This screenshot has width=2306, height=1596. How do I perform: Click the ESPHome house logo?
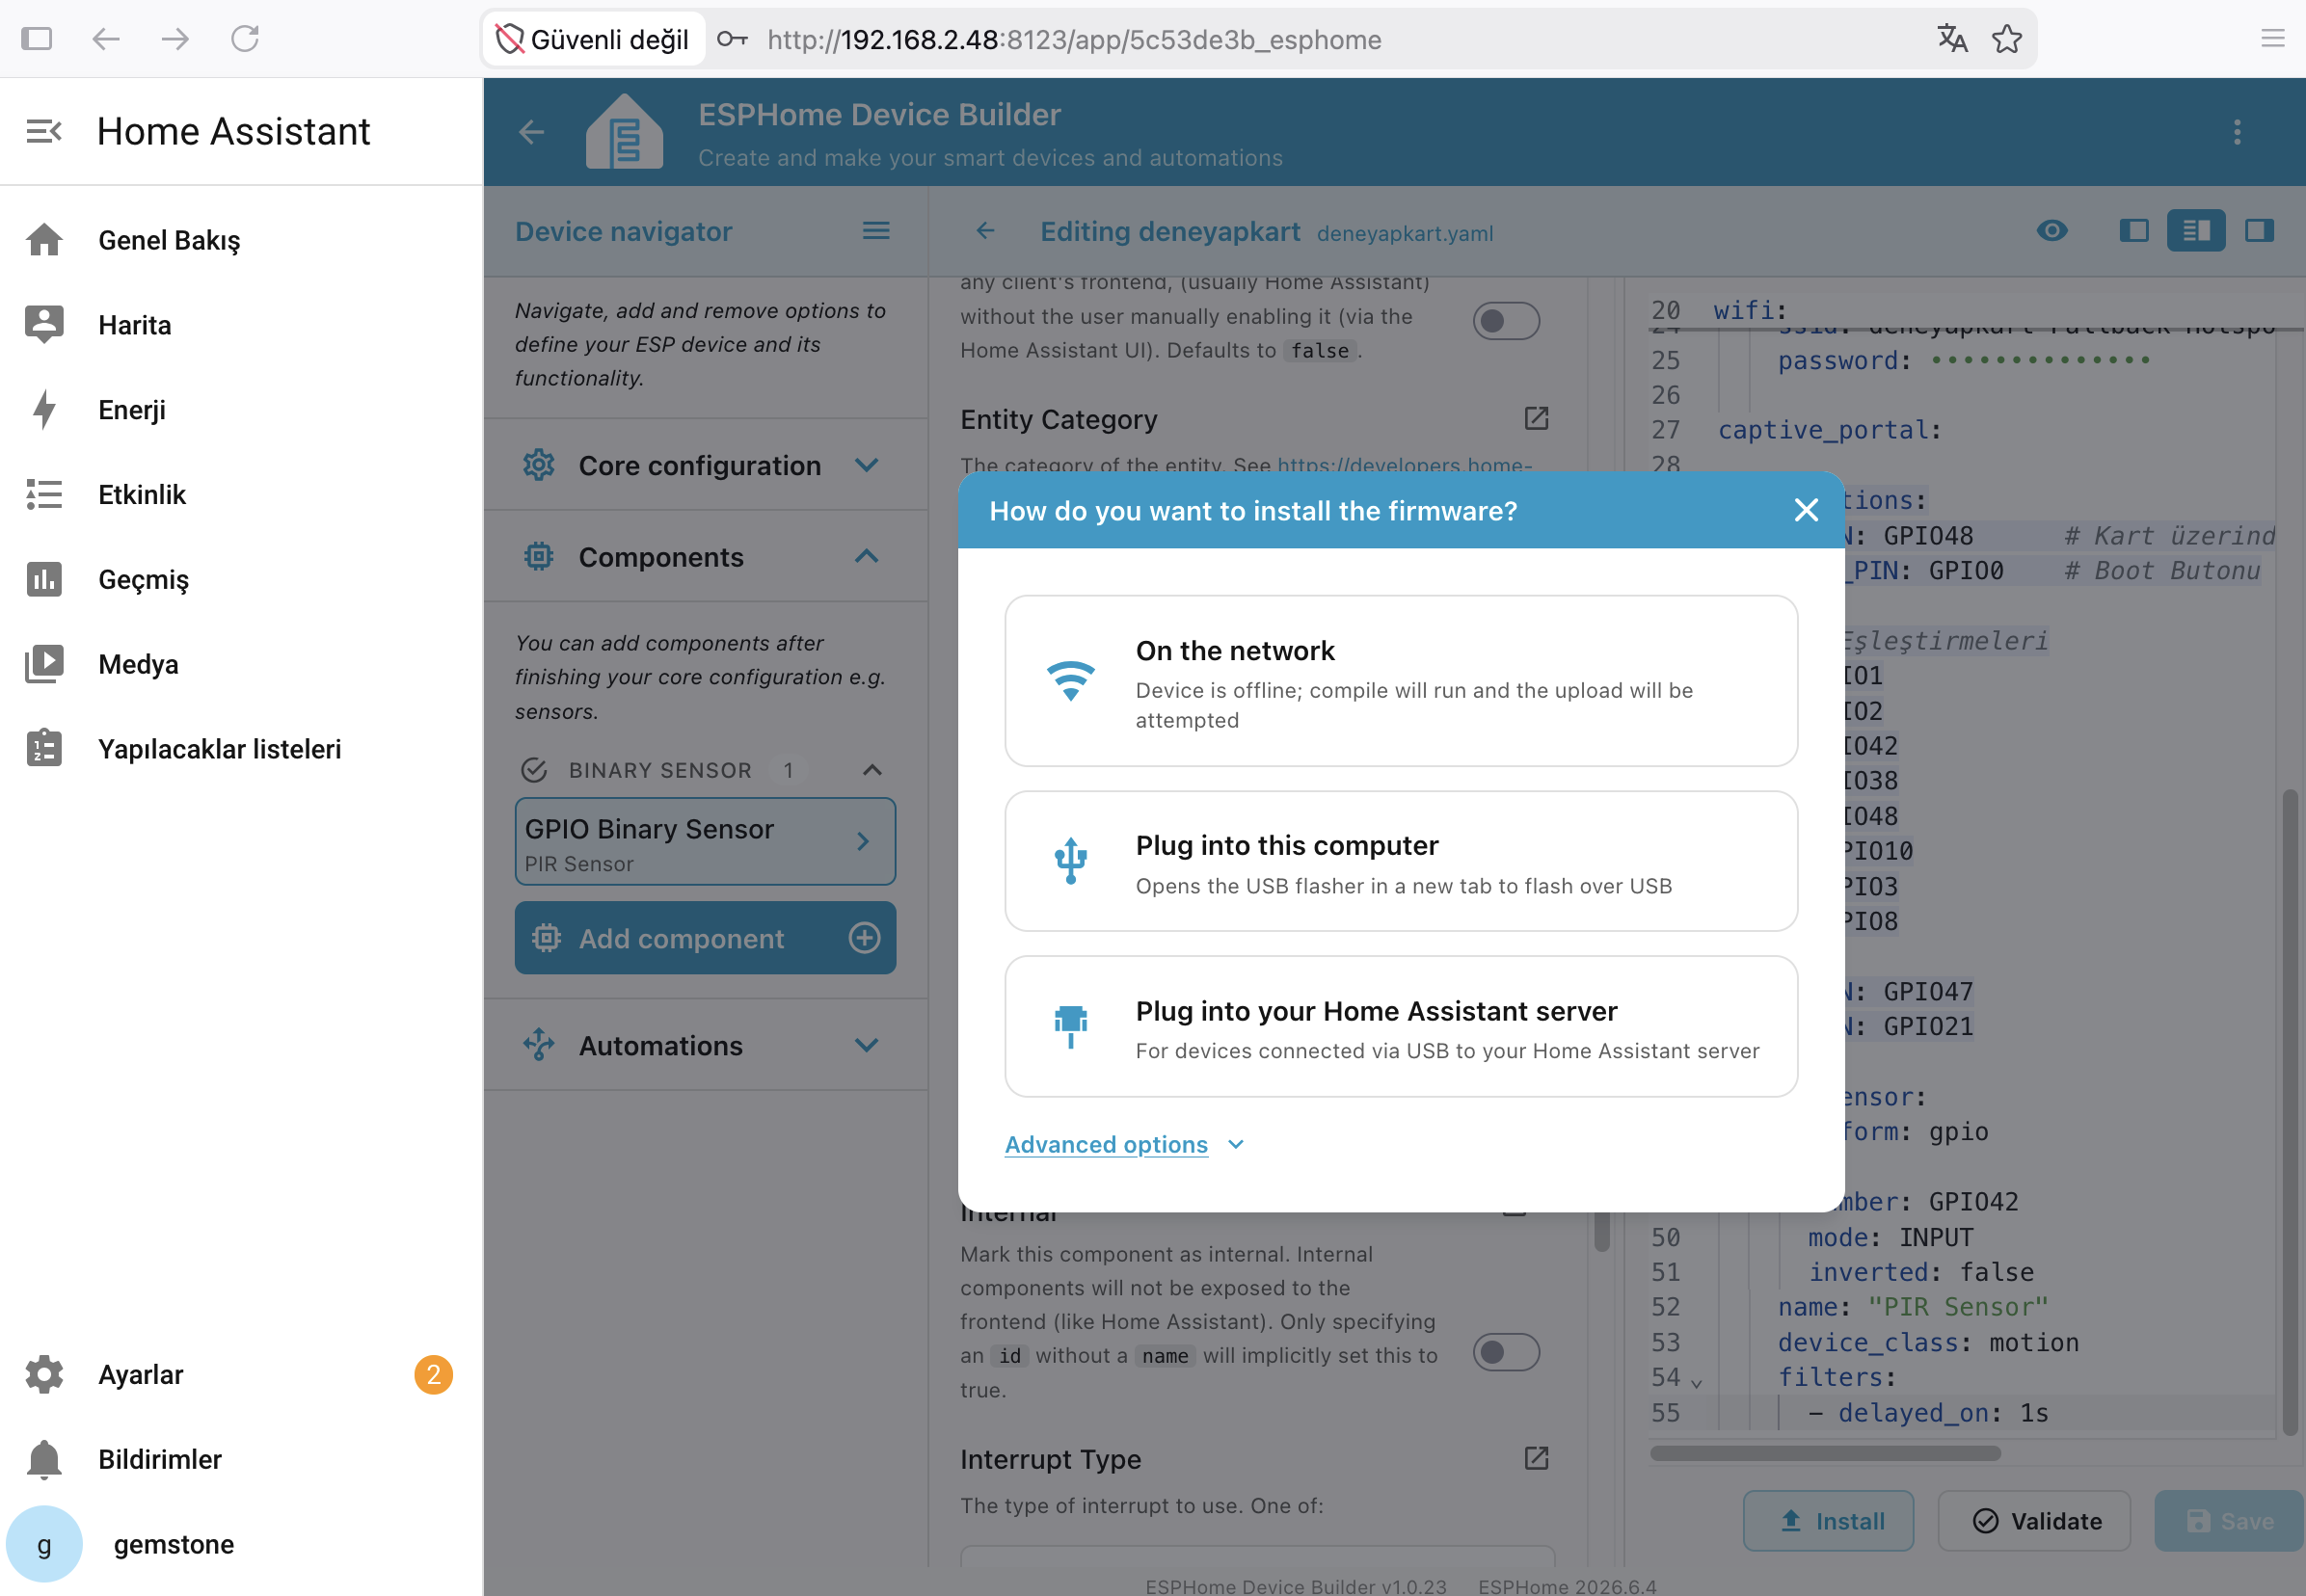[624, 132]
